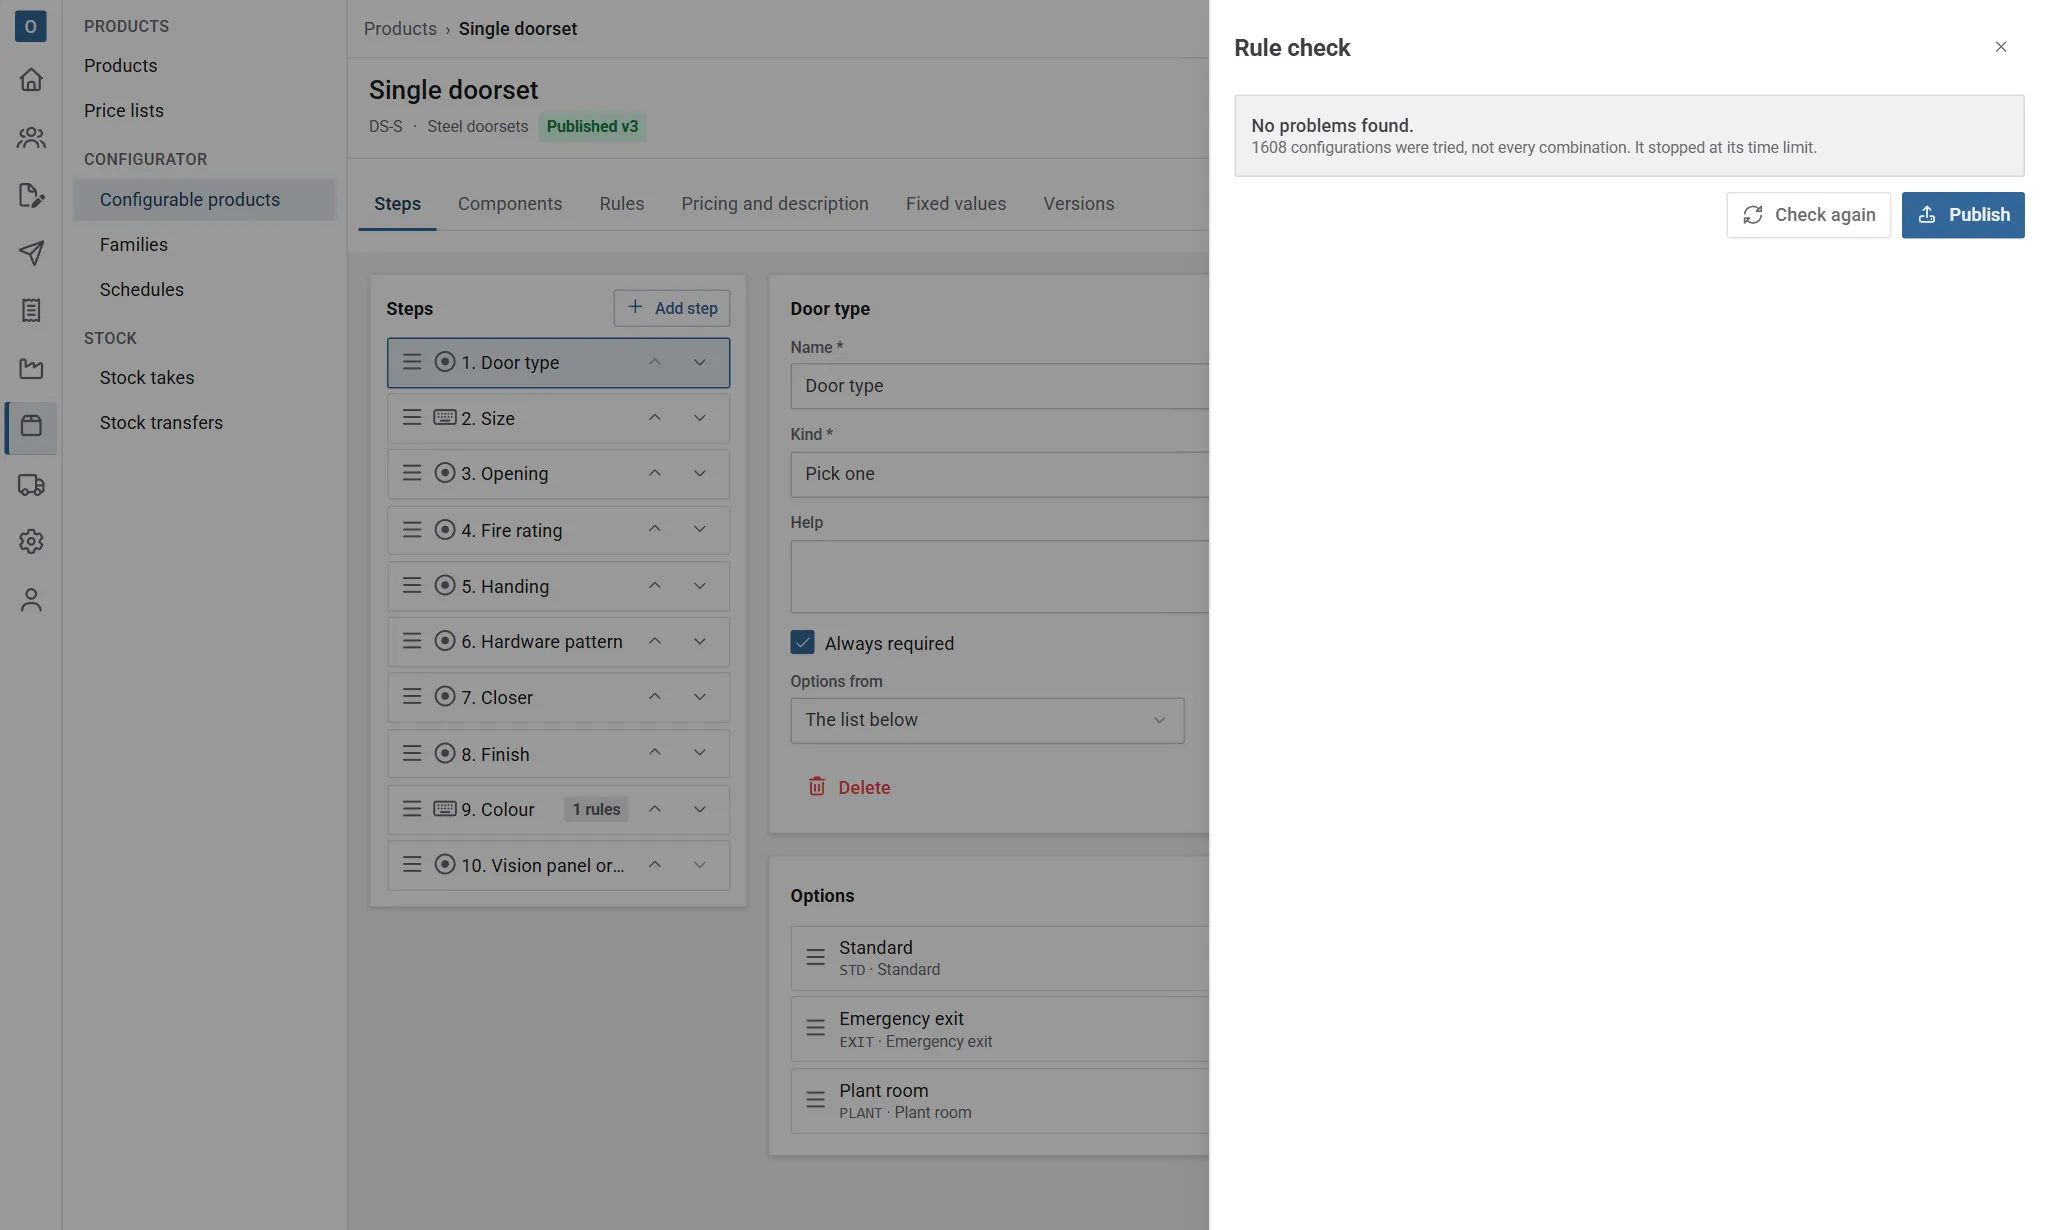The width and height of the screenshot is (2049, 1230).
Task: Open the Options from dropdown
Action: 987,720
